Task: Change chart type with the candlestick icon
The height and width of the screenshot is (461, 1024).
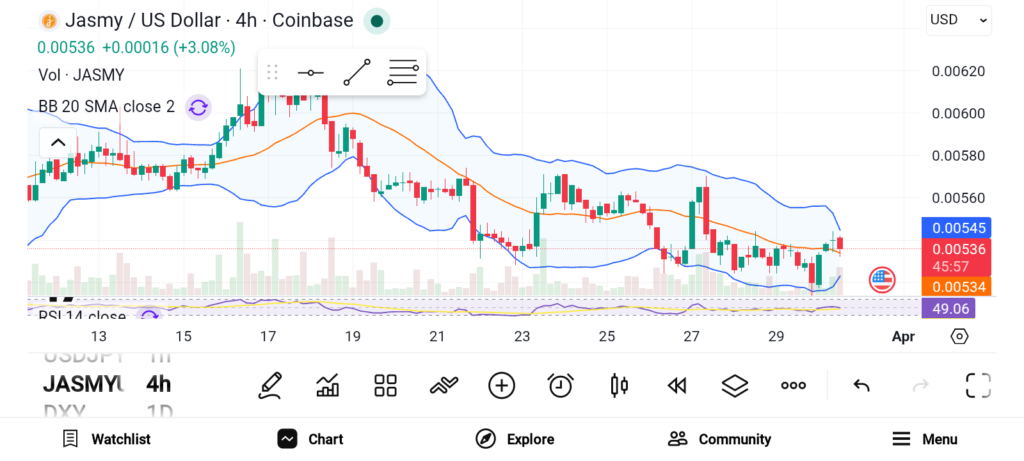Action: [618, 385]
